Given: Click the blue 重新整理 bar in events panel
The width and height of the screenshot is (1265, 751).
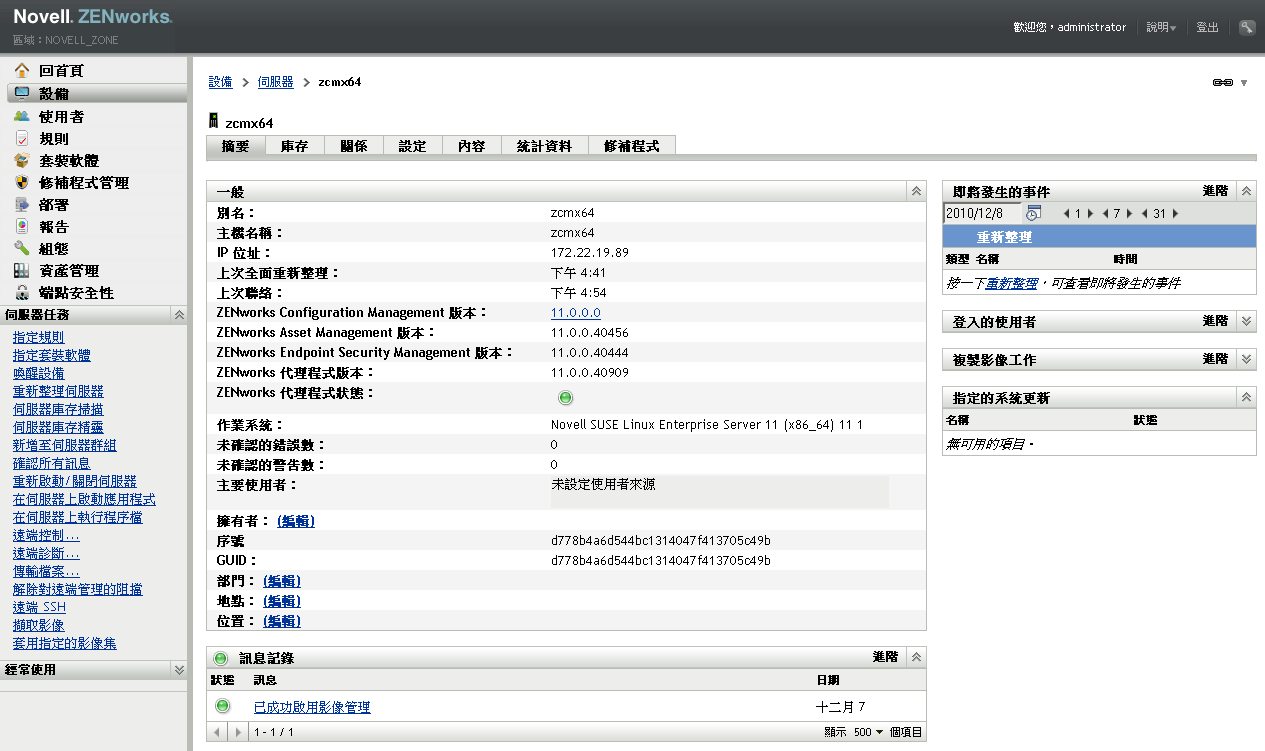Looking at the screenshot, I should click(1099, 238).
